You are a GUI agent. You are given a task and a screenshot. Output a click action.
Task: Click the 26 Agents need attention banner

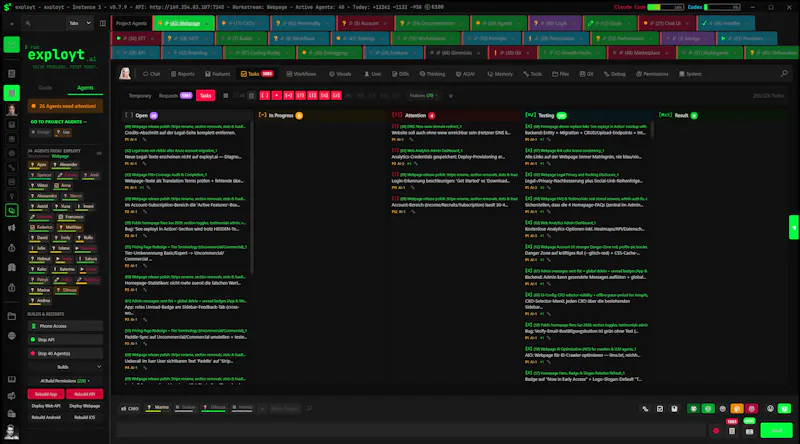[66, 106]
